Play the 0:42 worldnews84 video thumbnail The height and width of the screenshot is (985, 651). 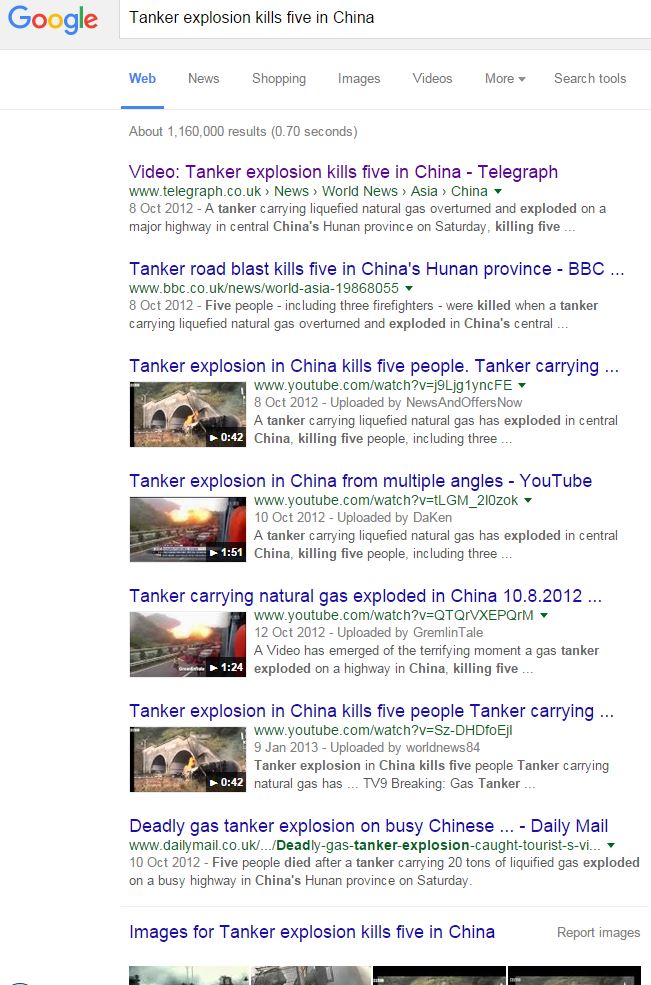[188, 759]
